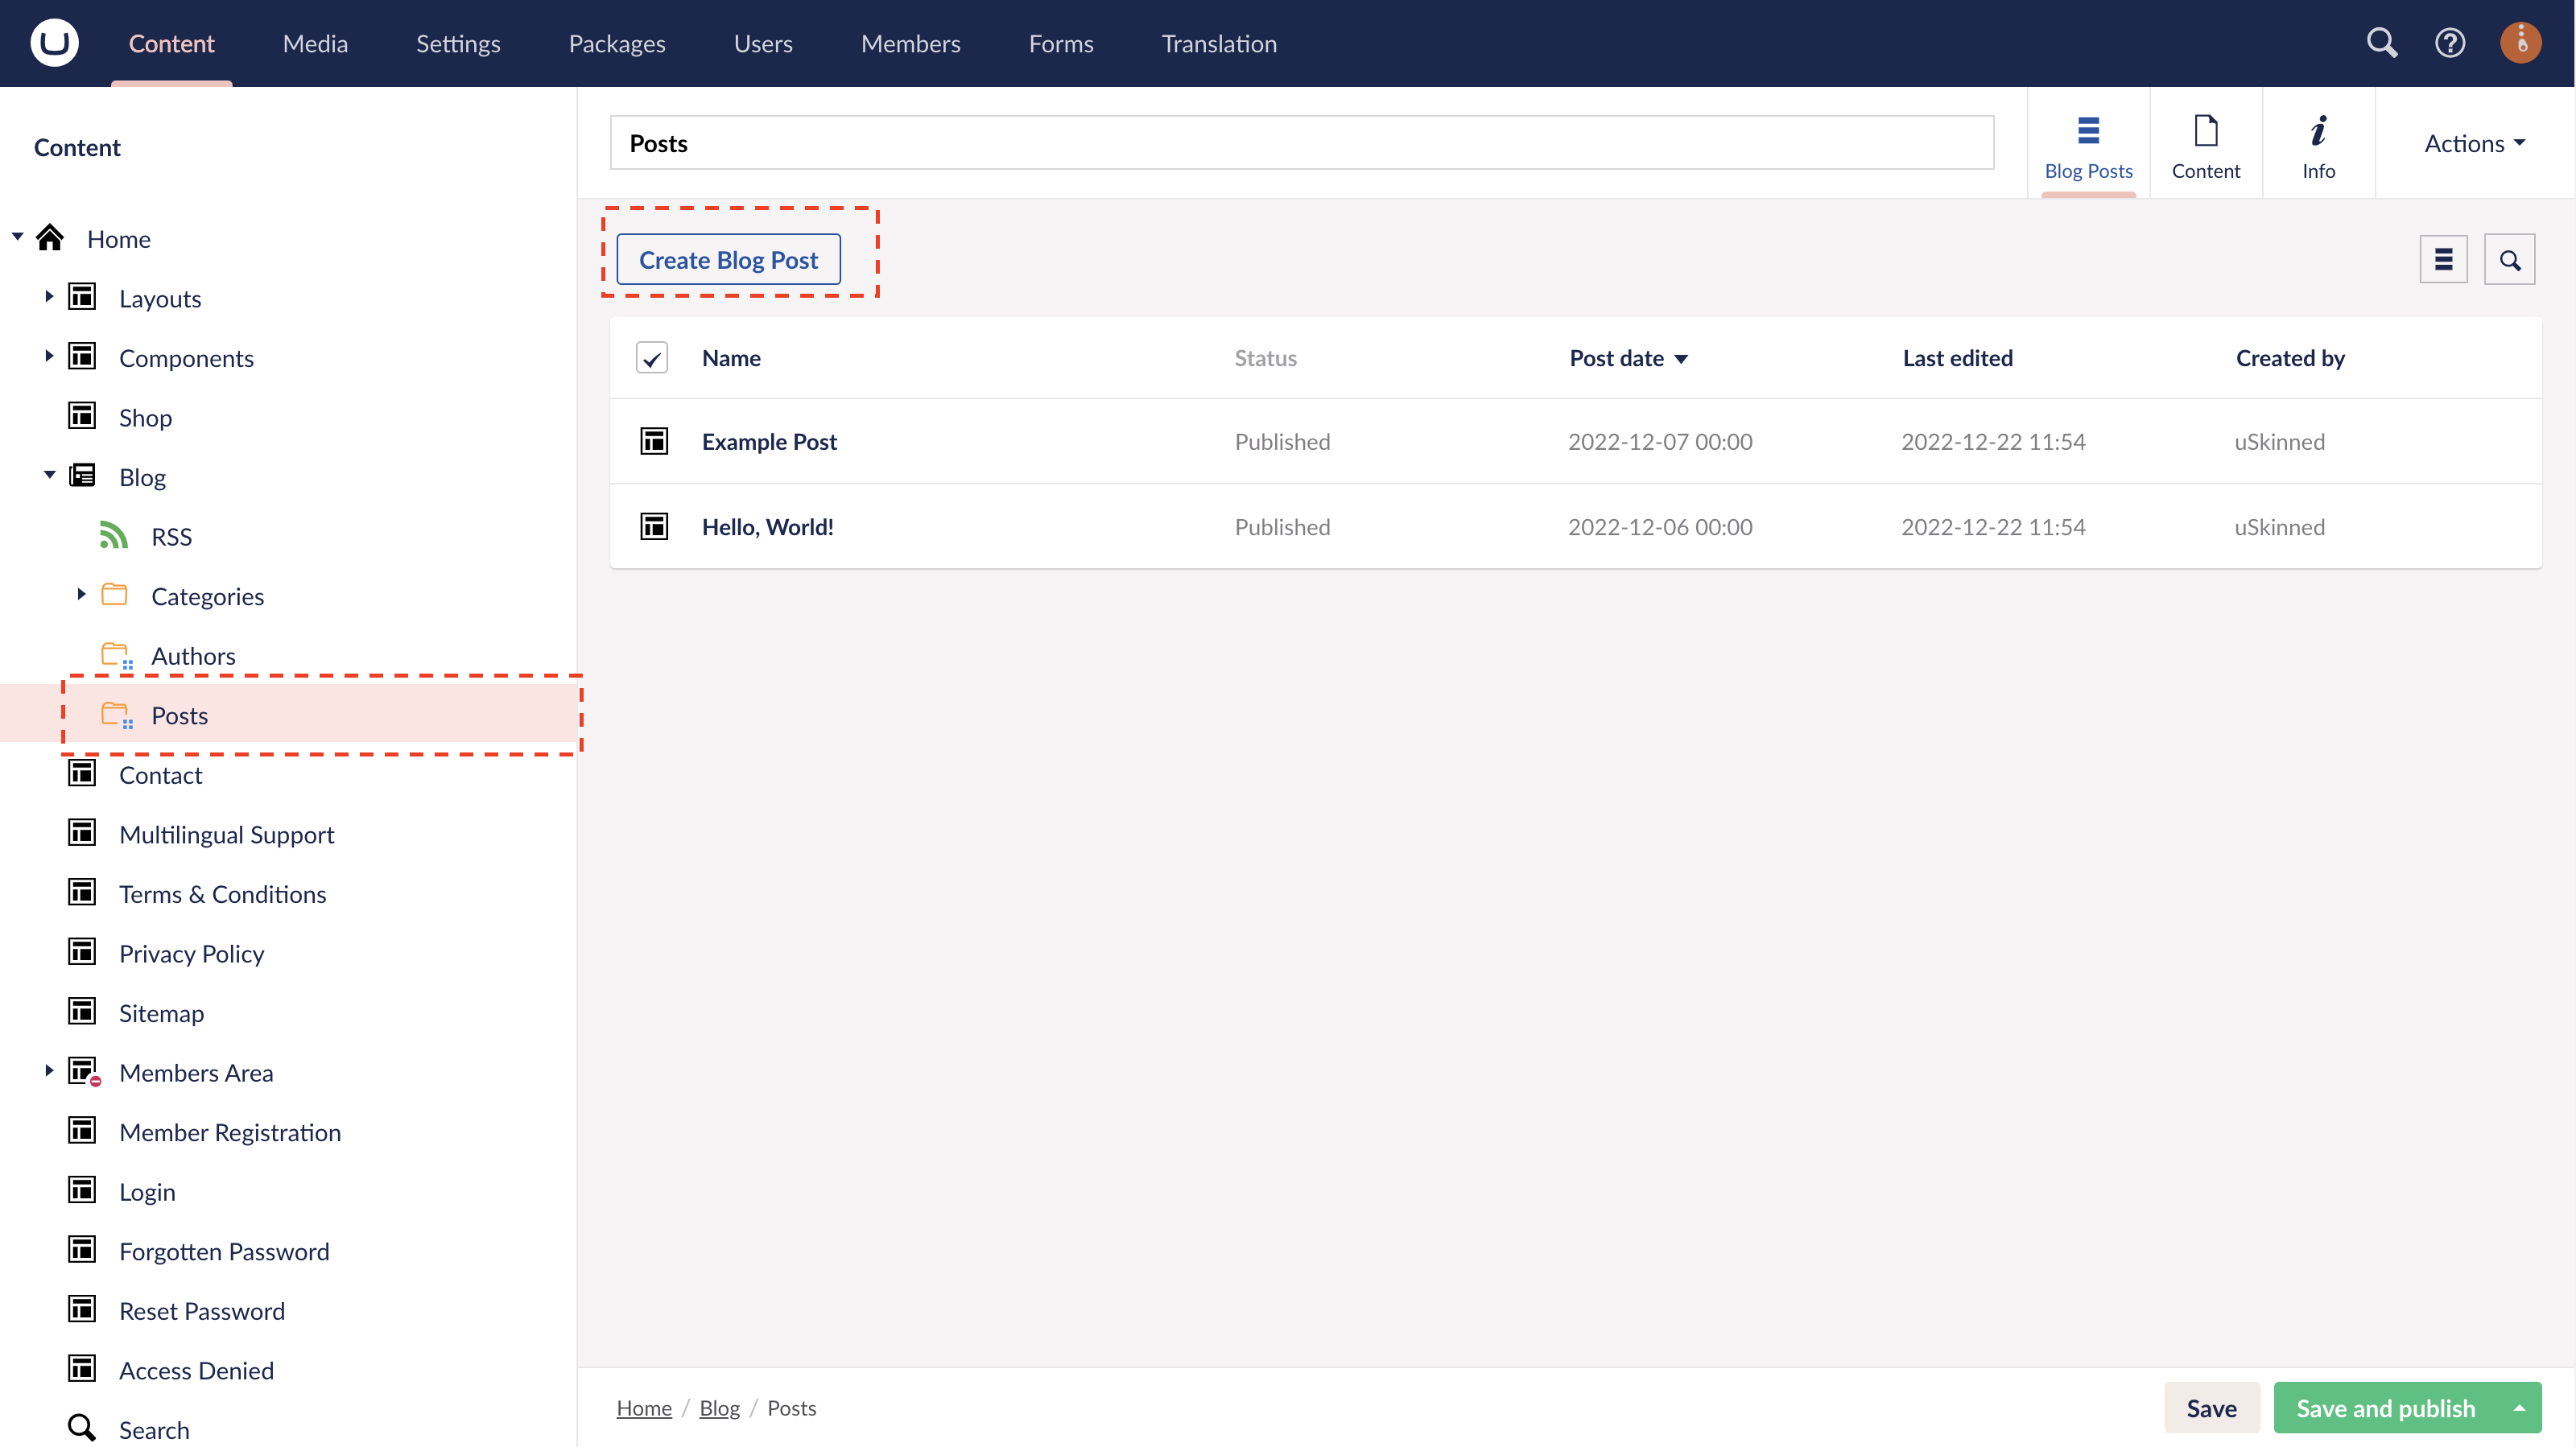This screenshot has height=1447, width=2576.
Task: Click the Contact page icon
Action: [x=82, y=774]
